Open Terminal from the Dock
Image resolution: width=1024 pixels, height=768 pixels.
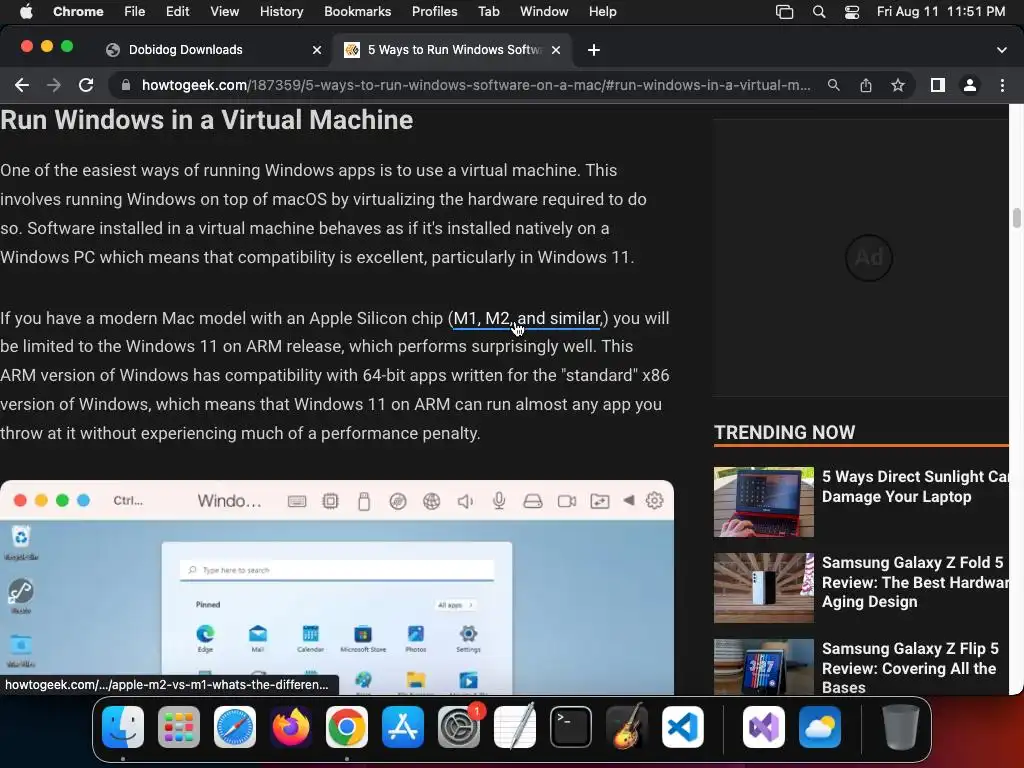click(x=571, y=727)
